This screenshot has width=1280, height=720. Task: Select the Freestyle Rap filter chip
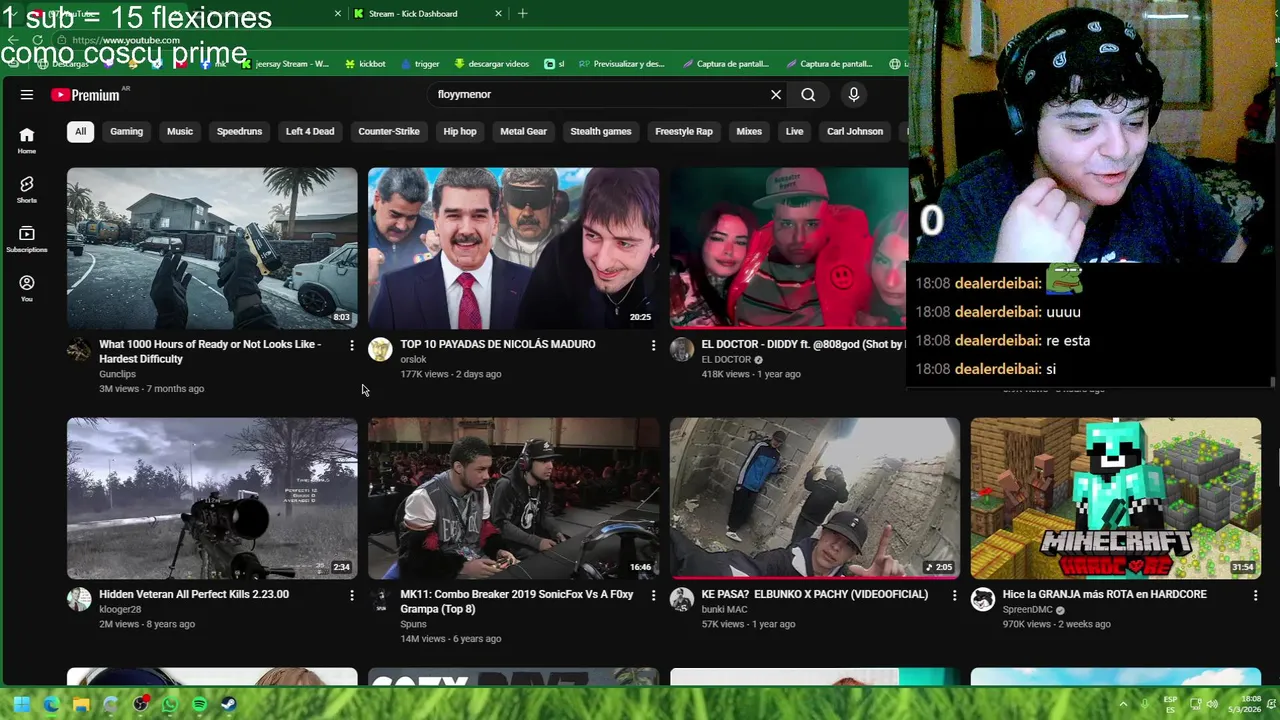click(684, 131)
